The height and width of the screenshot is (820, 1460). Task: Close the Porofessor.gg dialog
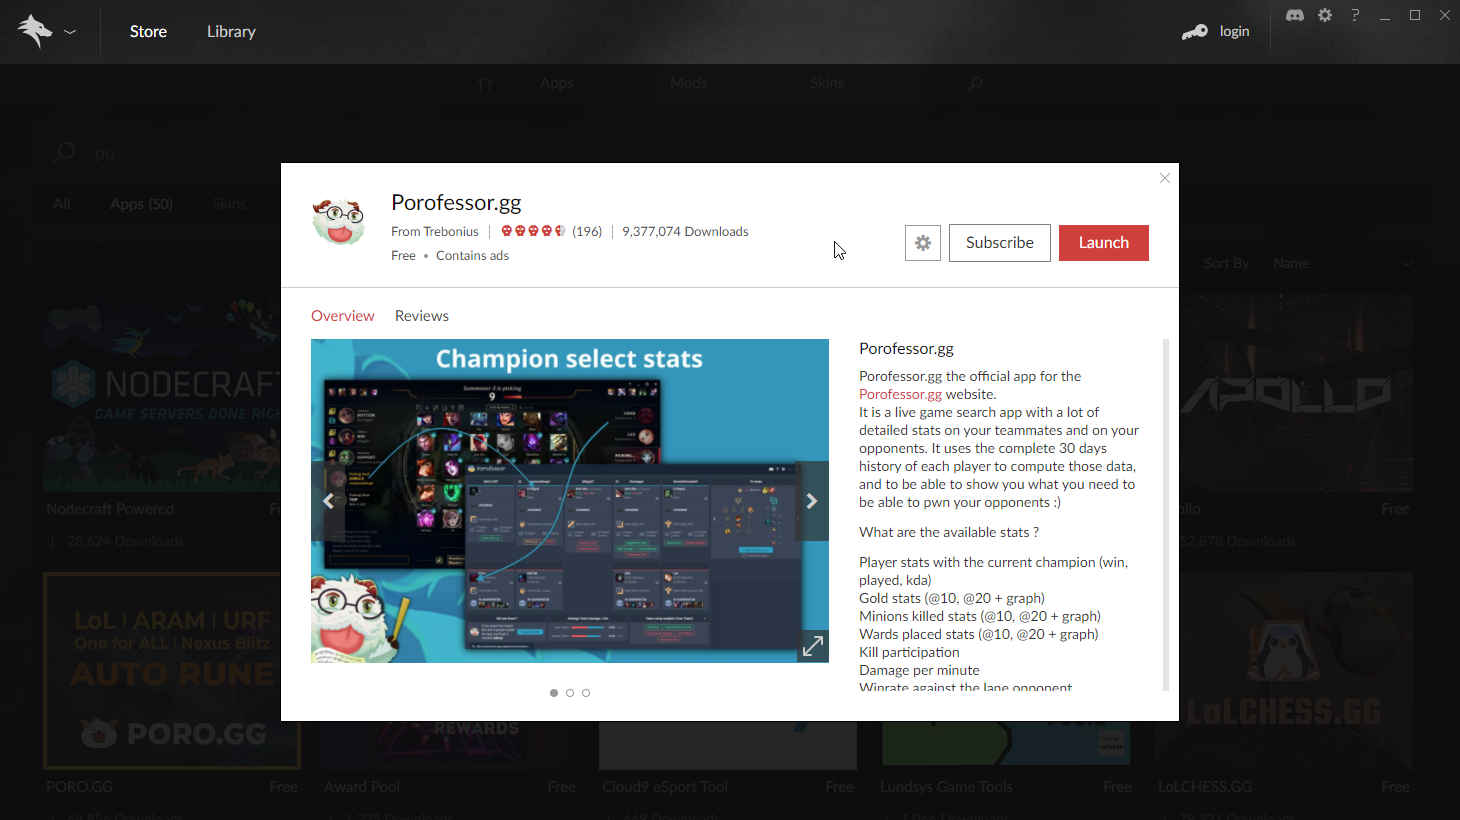click(1165, 178)
